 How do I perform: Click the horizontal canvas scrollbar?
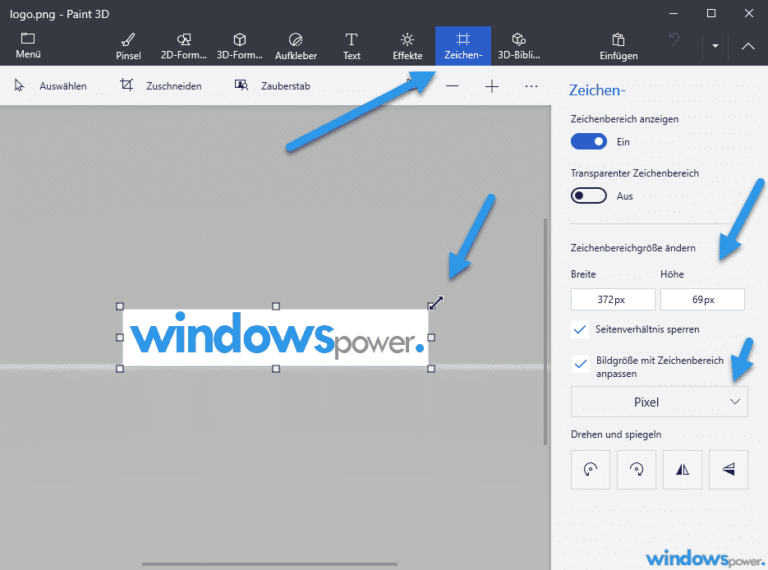tap(270, 564)
